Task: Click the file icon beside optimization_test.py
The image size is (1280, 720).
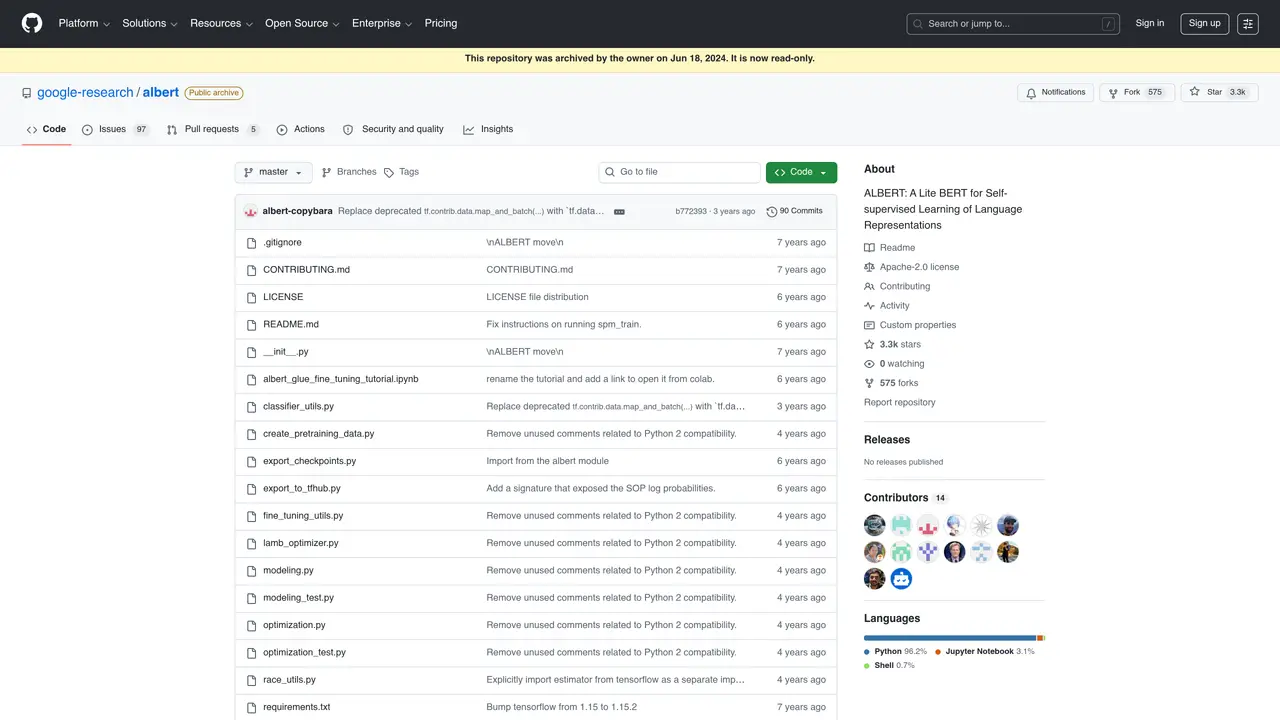Action: [252, 653]
